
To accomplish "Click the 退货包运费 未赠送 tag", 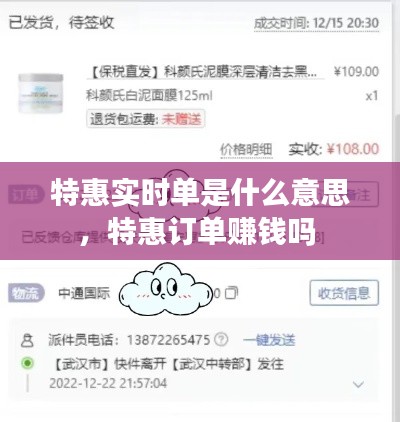I will coord(146,119).
